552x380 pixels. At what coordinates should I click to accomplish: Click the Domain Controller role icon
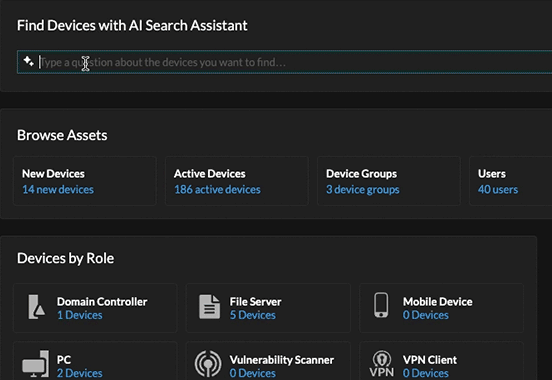37,307
